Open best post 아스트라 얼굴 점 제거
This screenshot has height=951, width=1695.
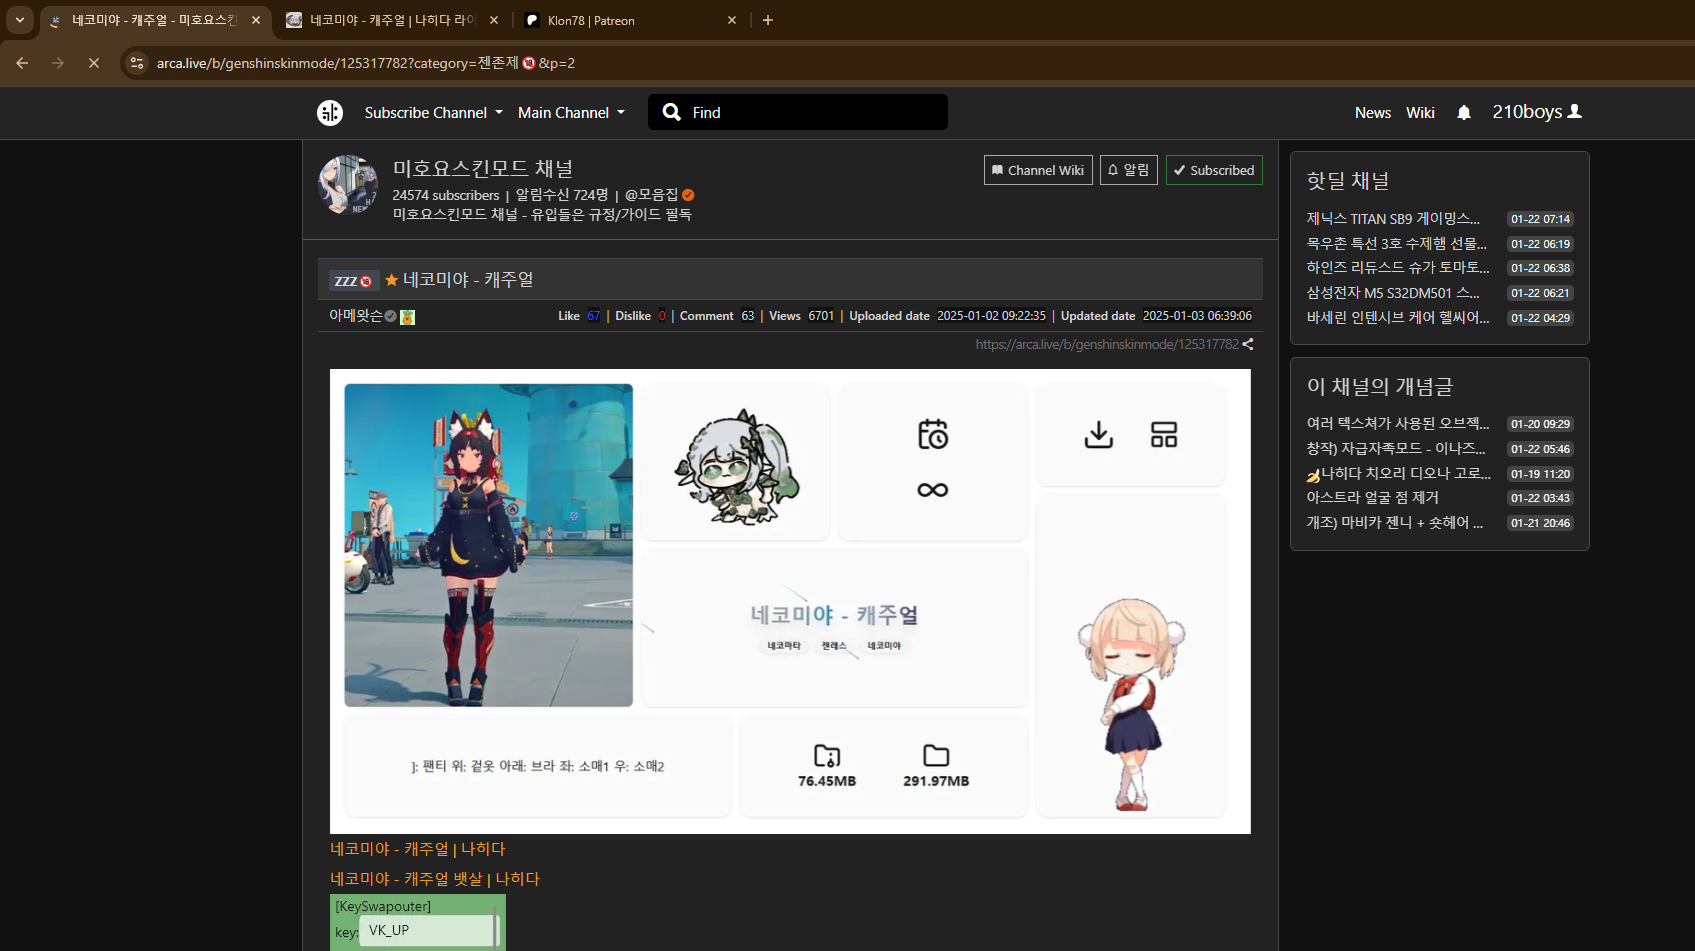[1373, 498]
